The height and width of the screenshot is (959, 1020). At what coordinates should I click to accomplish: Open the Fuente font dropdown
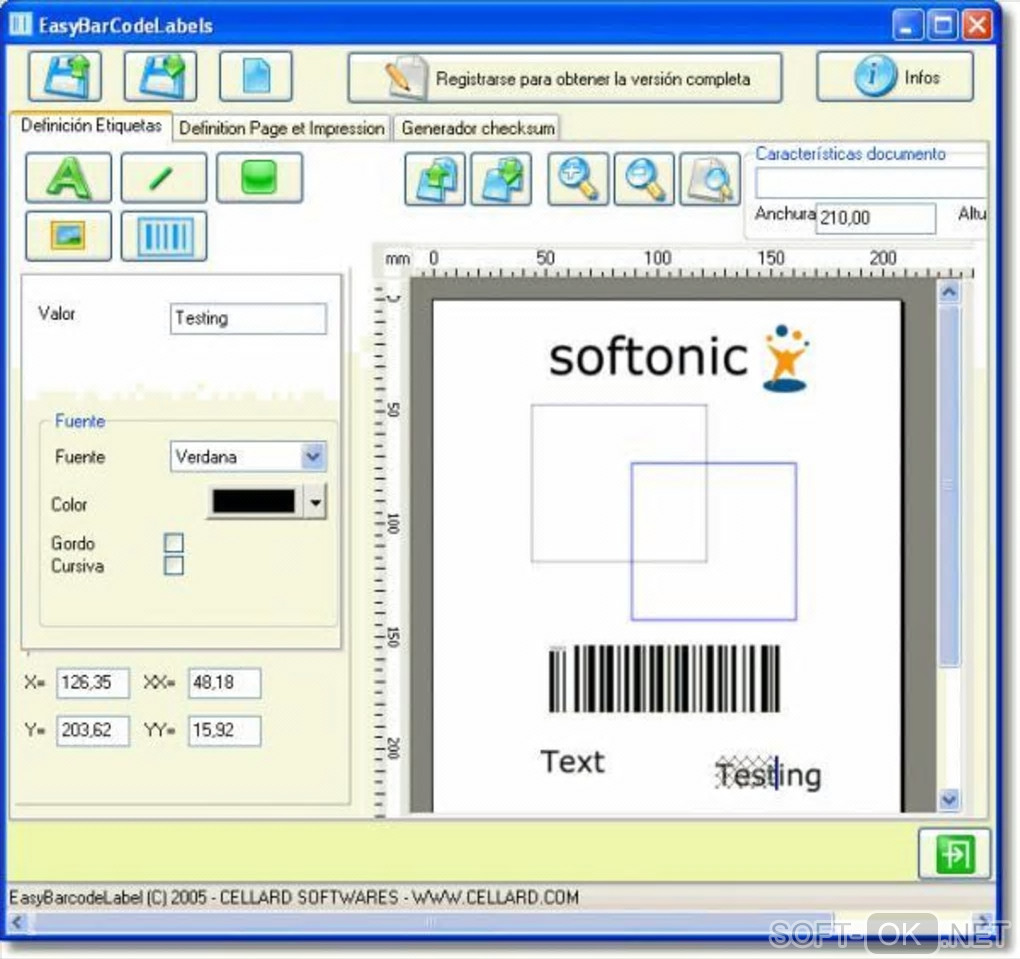(x=248, y=457)
